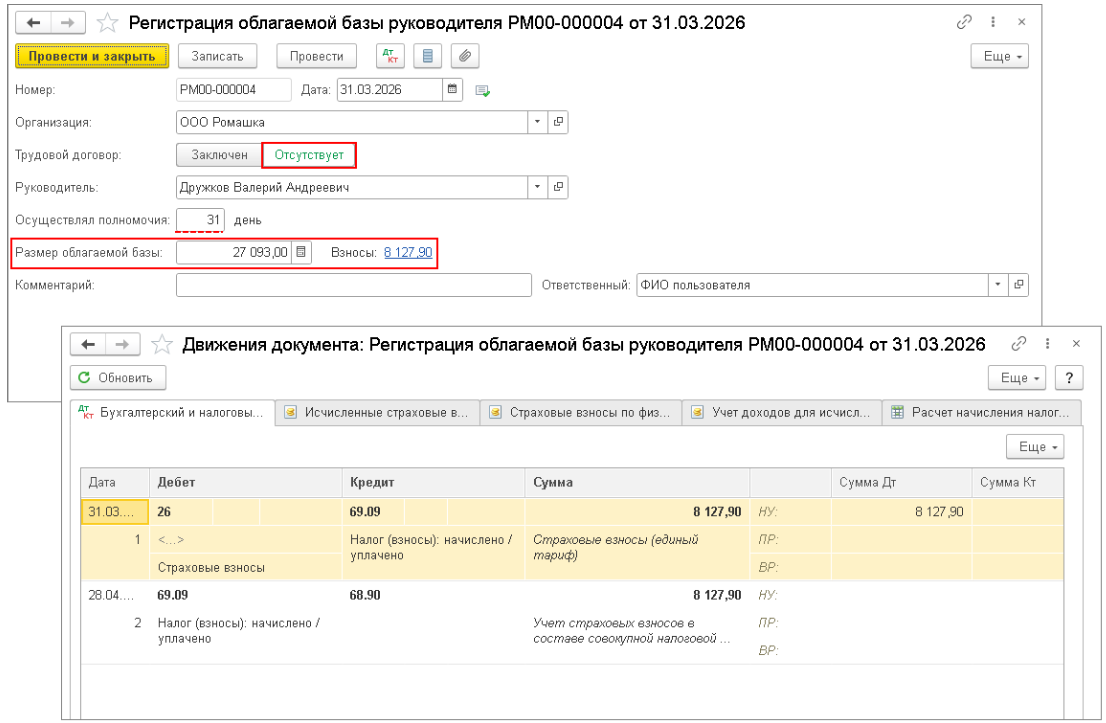This screenshot has width=1106, height=723.
Task: Open the Взносы 8 127,90 link
Action: point(407,253)
